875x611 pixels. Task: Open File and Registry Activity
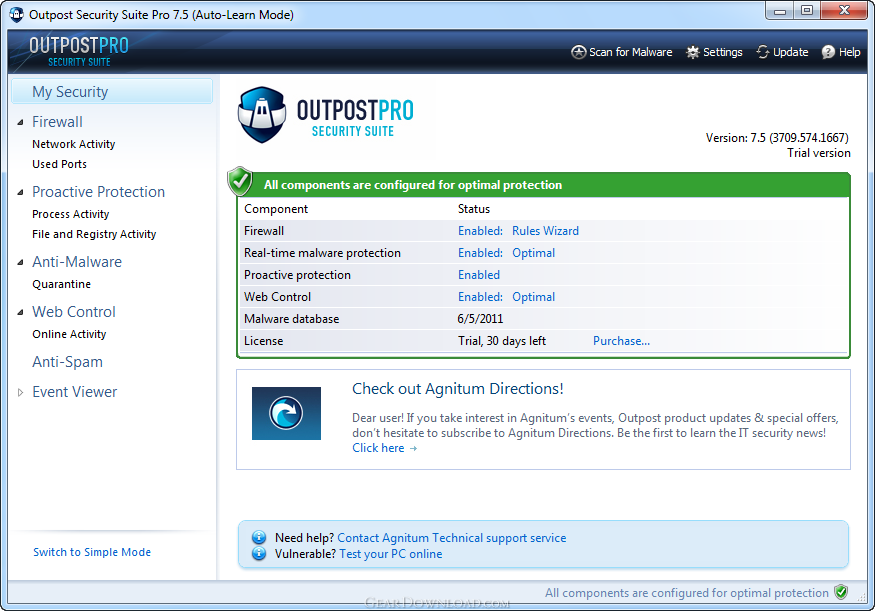coord(94,234)
